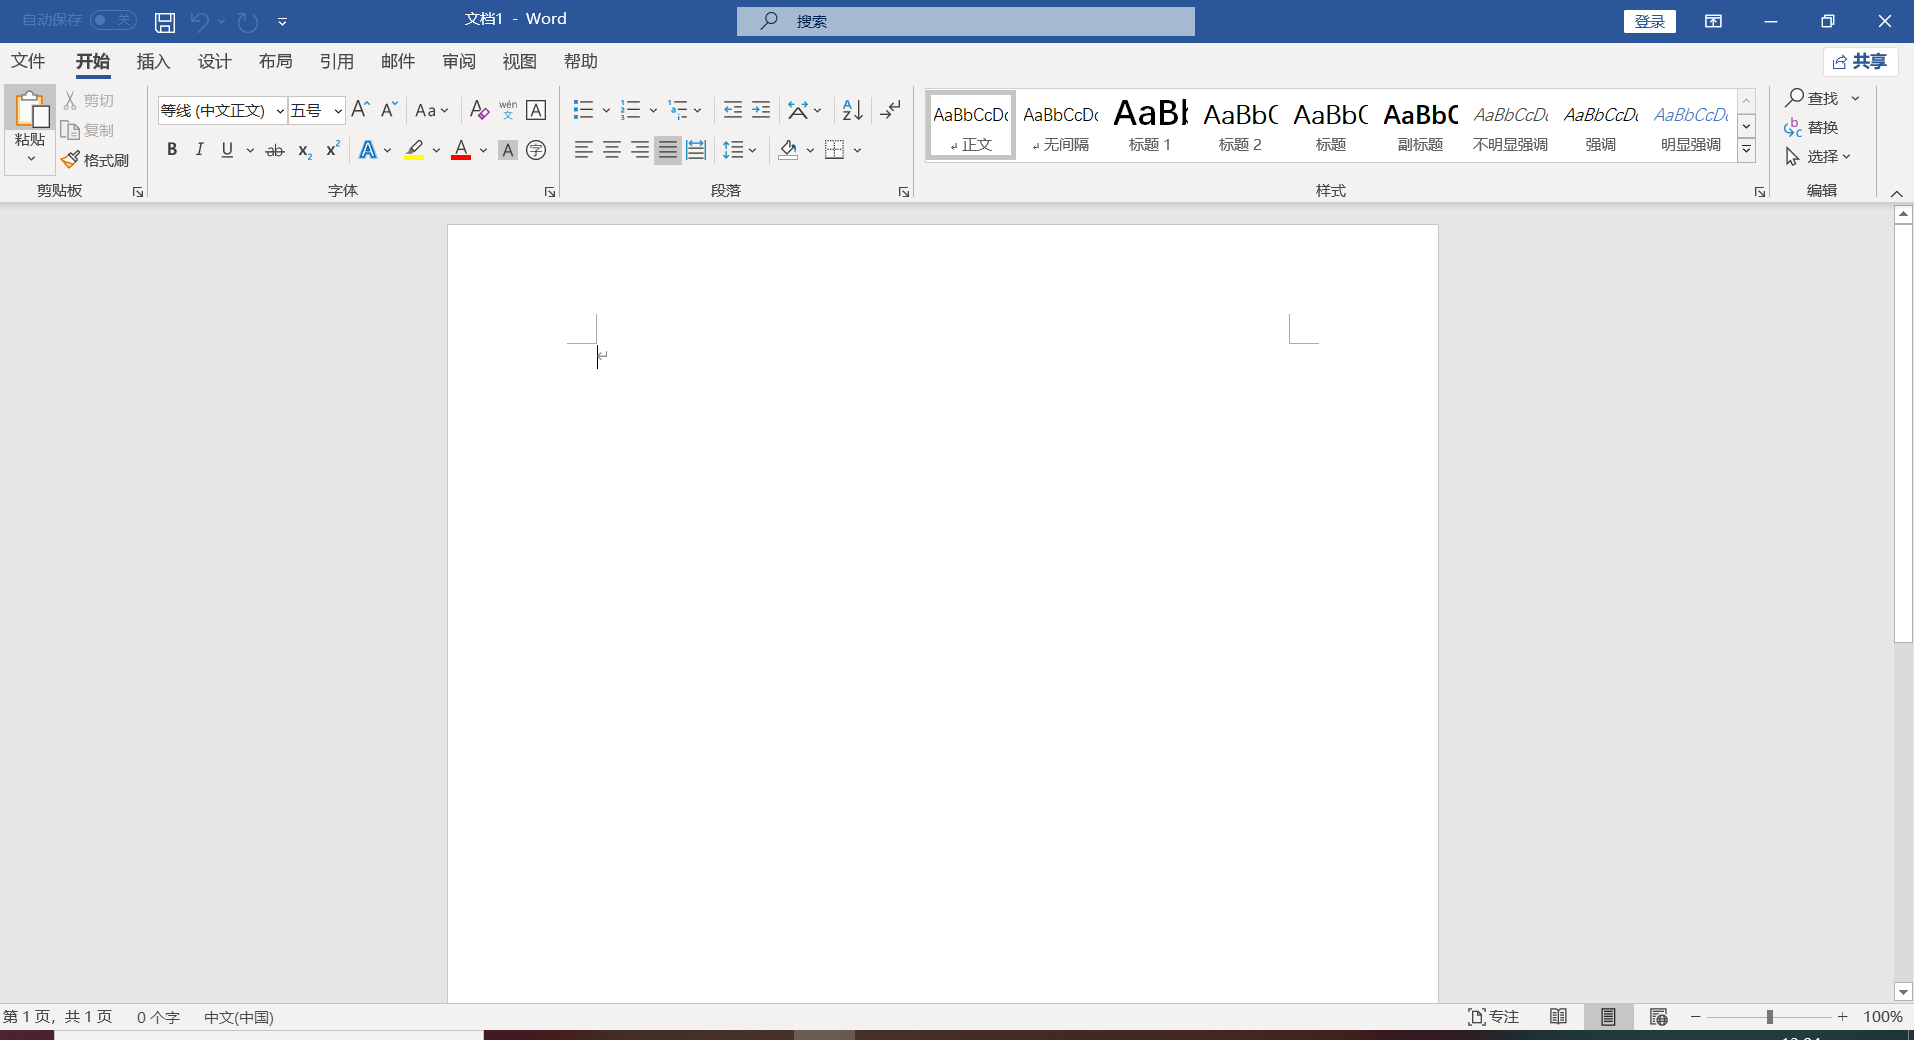Screen dimensions: 1914x1040
Task: Apply the red font color
Action: coord(461,150)
